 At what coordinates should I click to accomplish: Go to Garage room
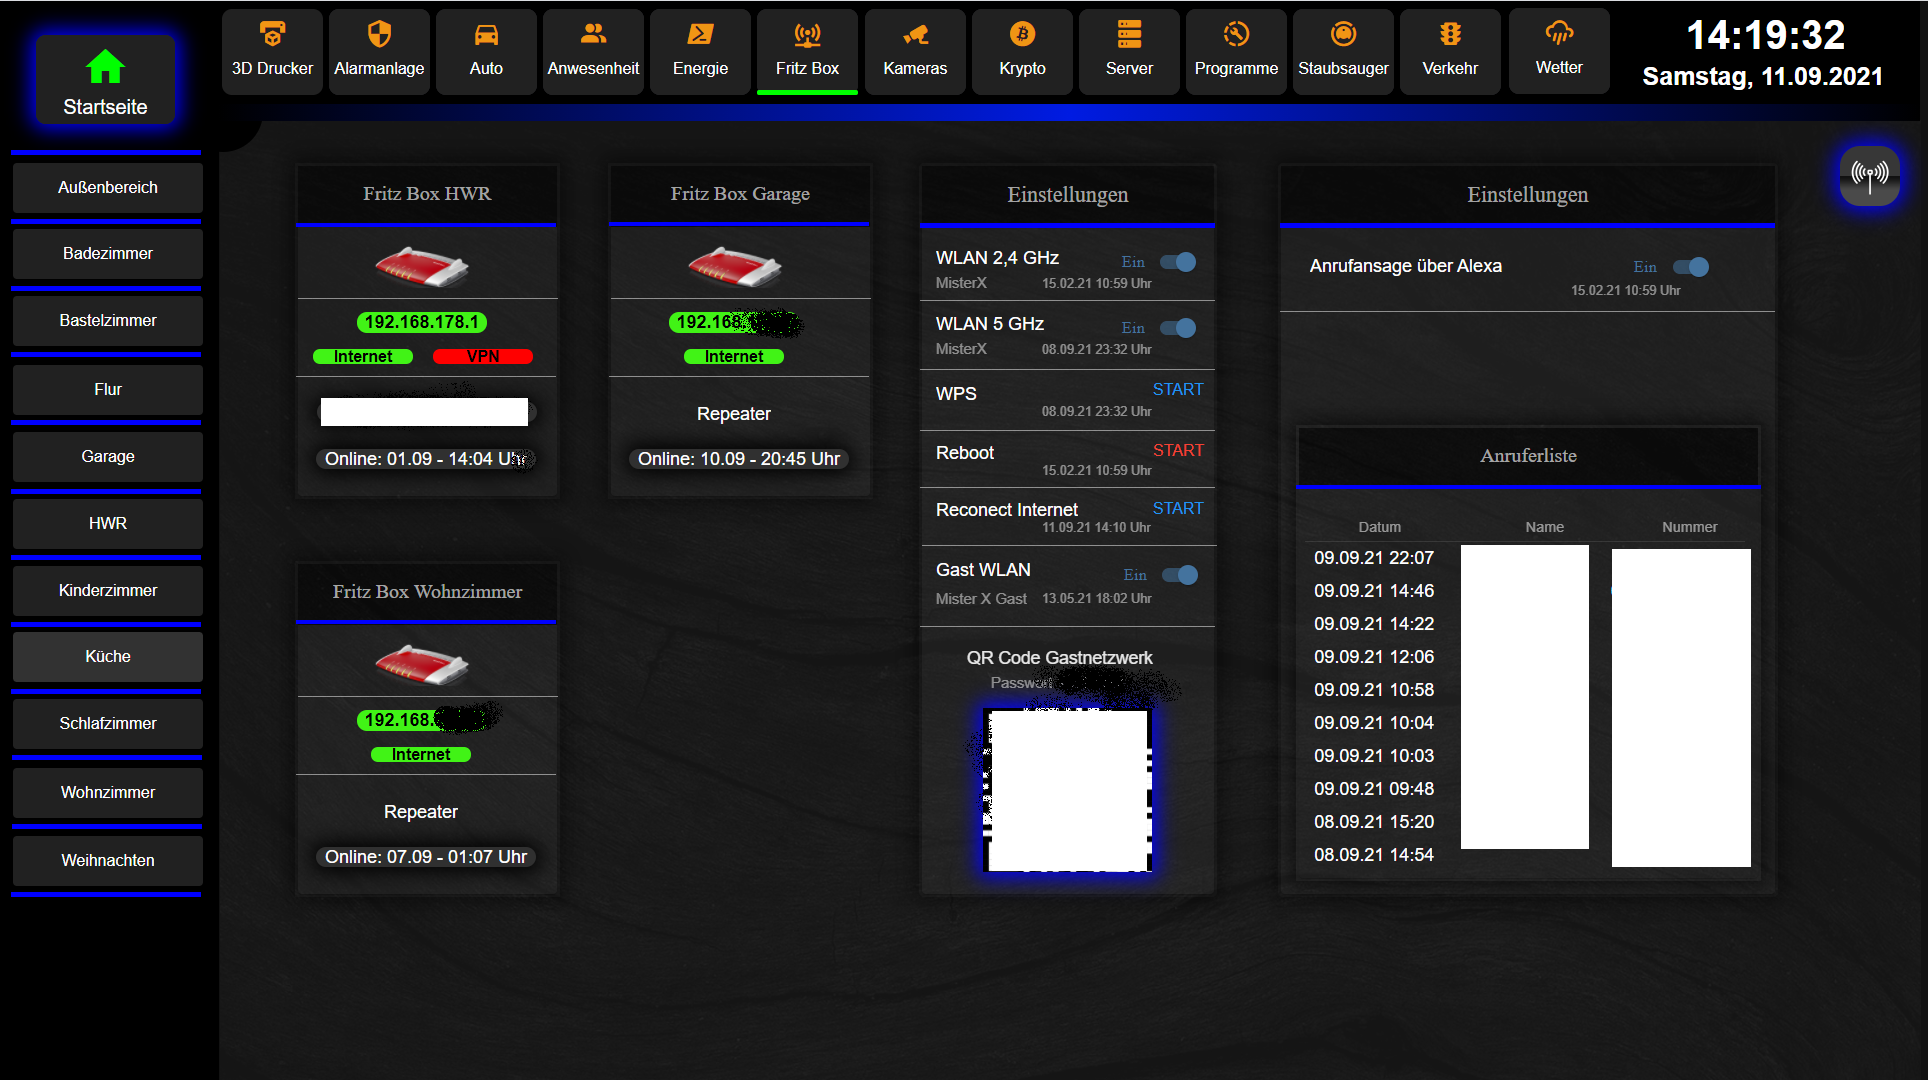pyautogui.click(x=108, y=456)
